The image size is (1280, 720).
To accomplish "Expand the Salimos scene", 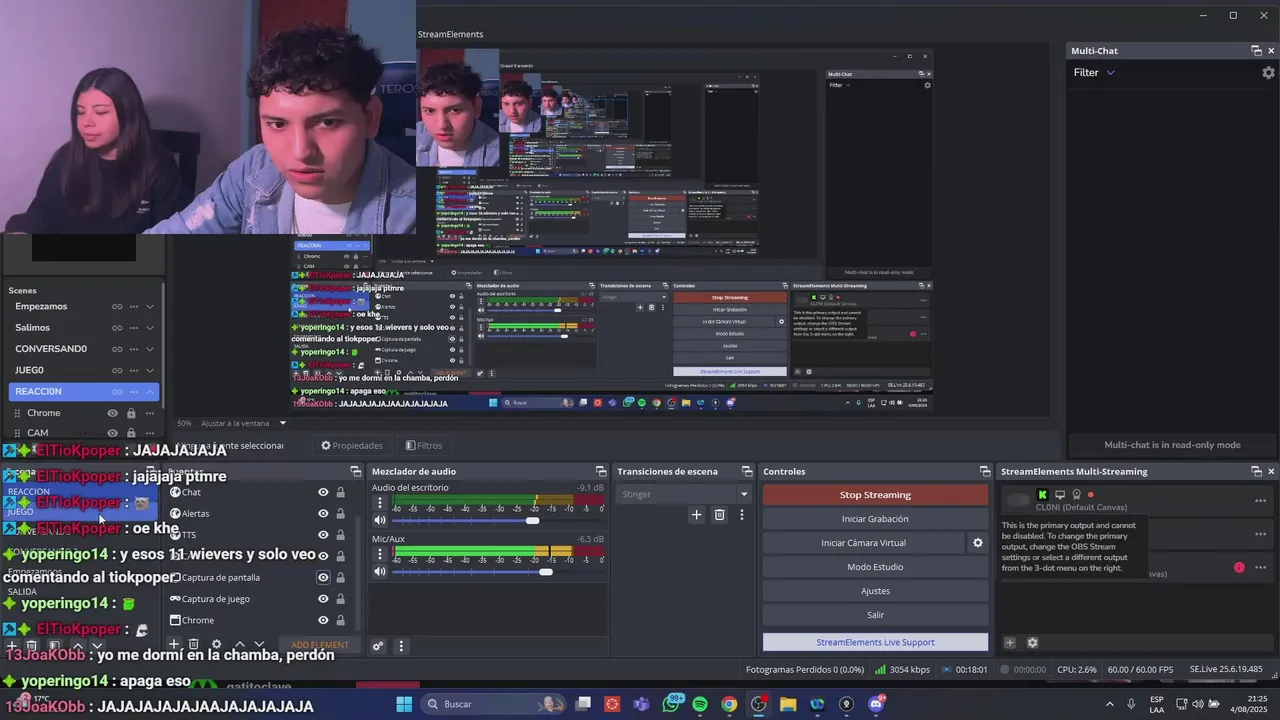I will pos(150,328).
